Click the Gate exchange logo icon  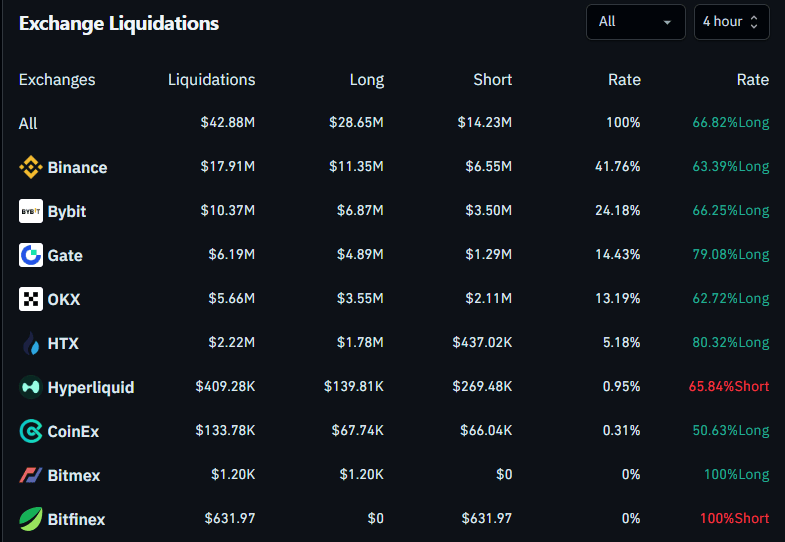31,255
